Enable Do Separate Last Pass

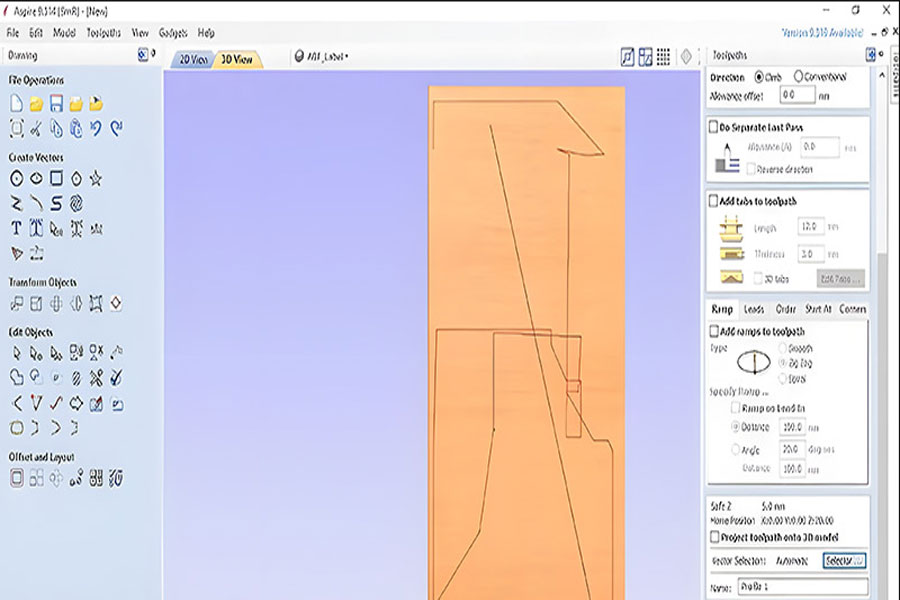(713, 126)
